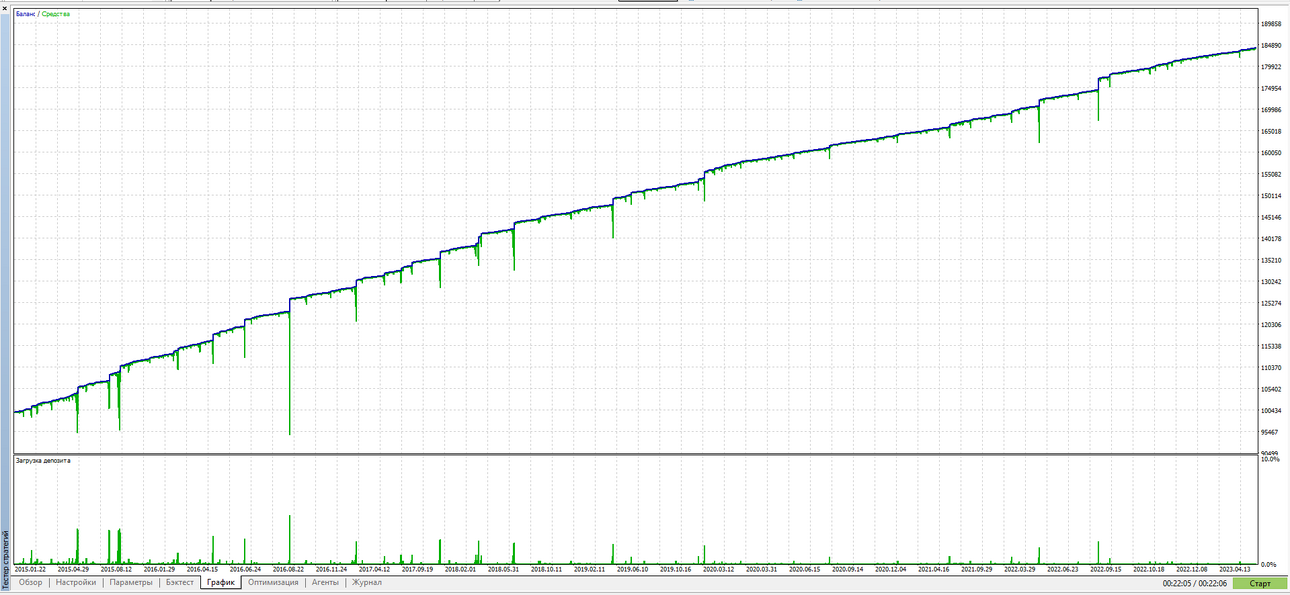This screenshot has width=1290, height=595.
Task: Click the 130242 axis value
Action: click(1272, 282)
